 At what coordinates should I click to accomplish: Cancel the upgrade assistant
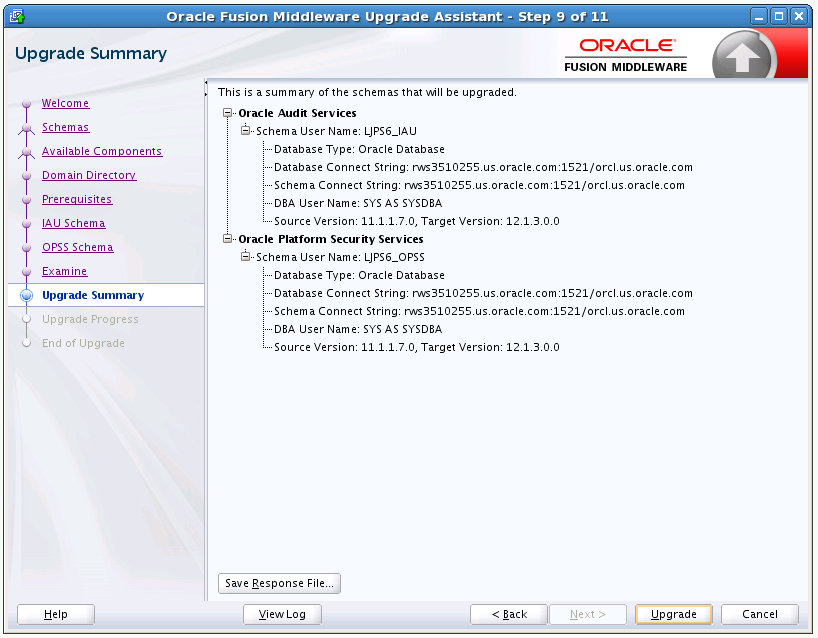point(760,615)
